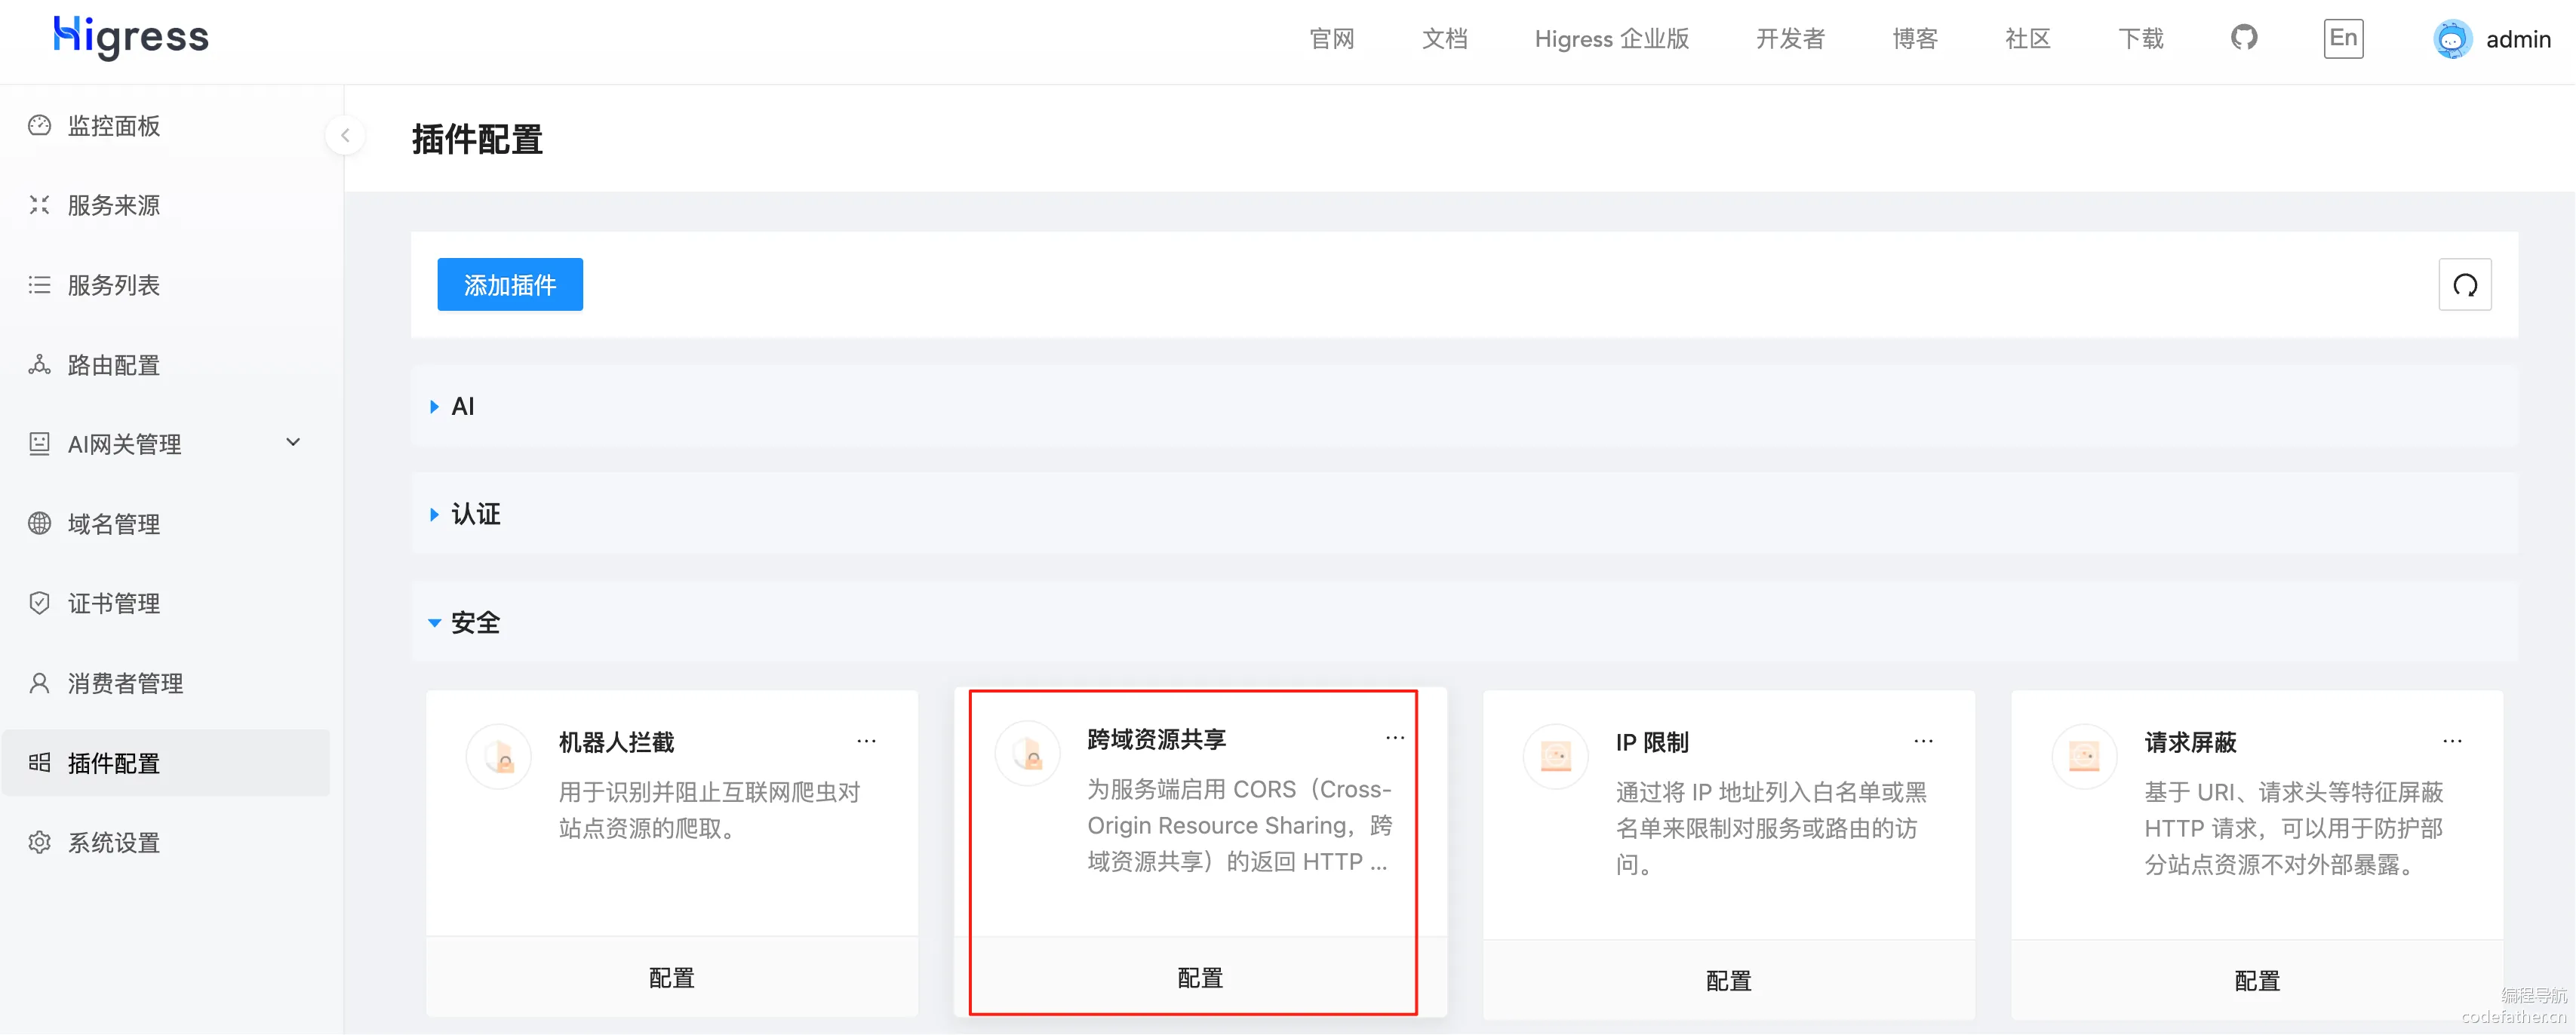Screen dimensions: 2576x1035
Task: Click the refresh plugin list icon
Action: [2465, 285]
